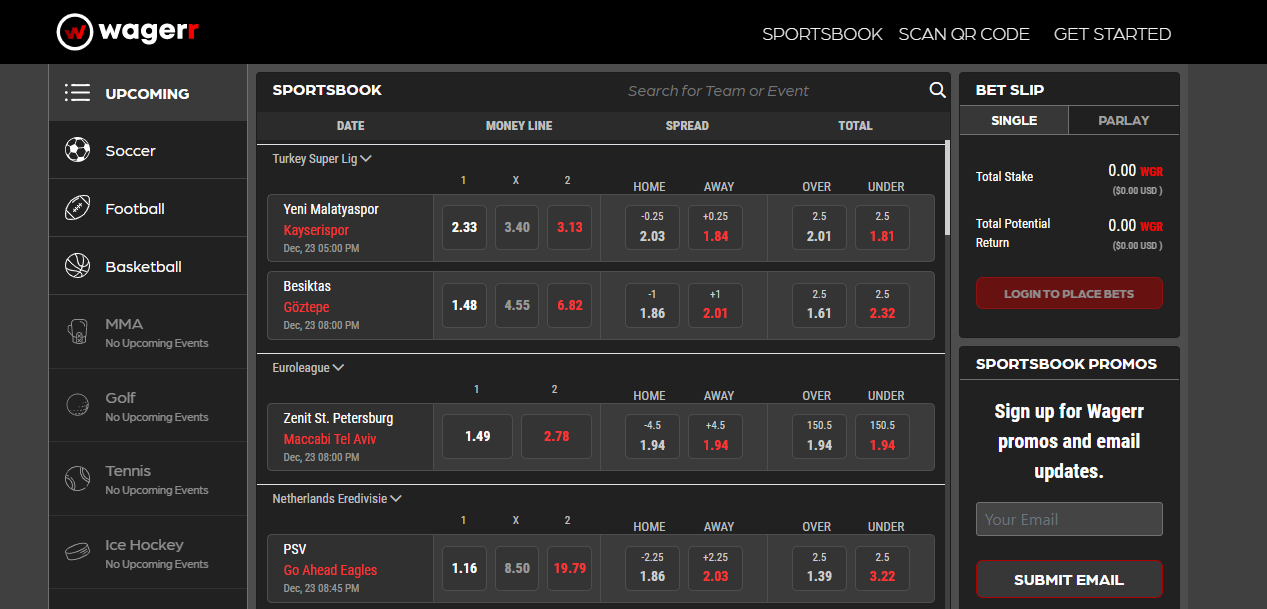Select away spread +1 at 2.01
1267x609 pixels.
tap(715, 305)
